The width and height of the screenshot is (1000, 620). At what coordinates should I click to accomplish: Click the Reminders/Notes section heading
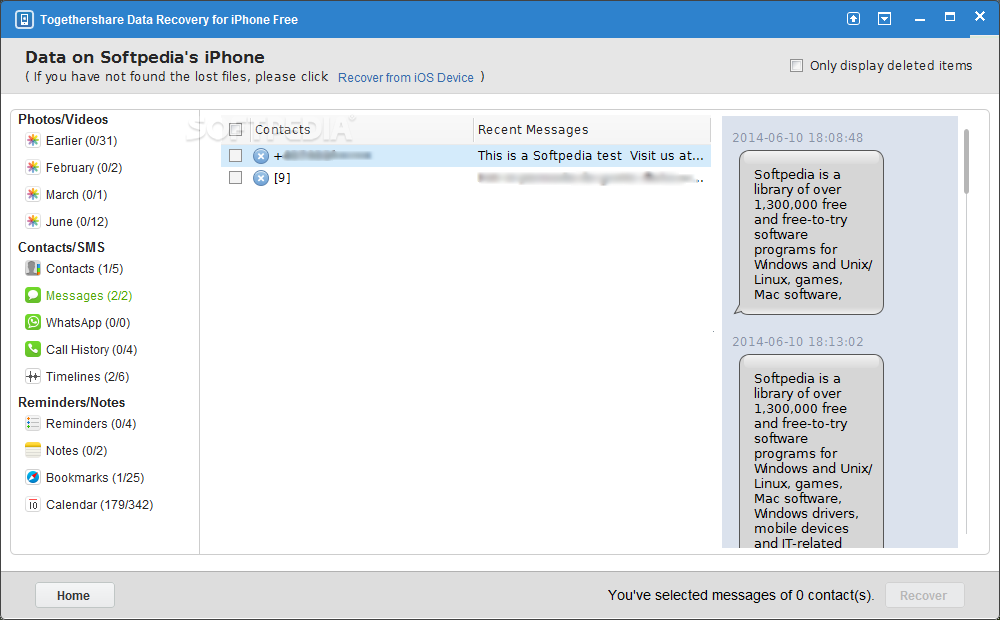point(71,402)
